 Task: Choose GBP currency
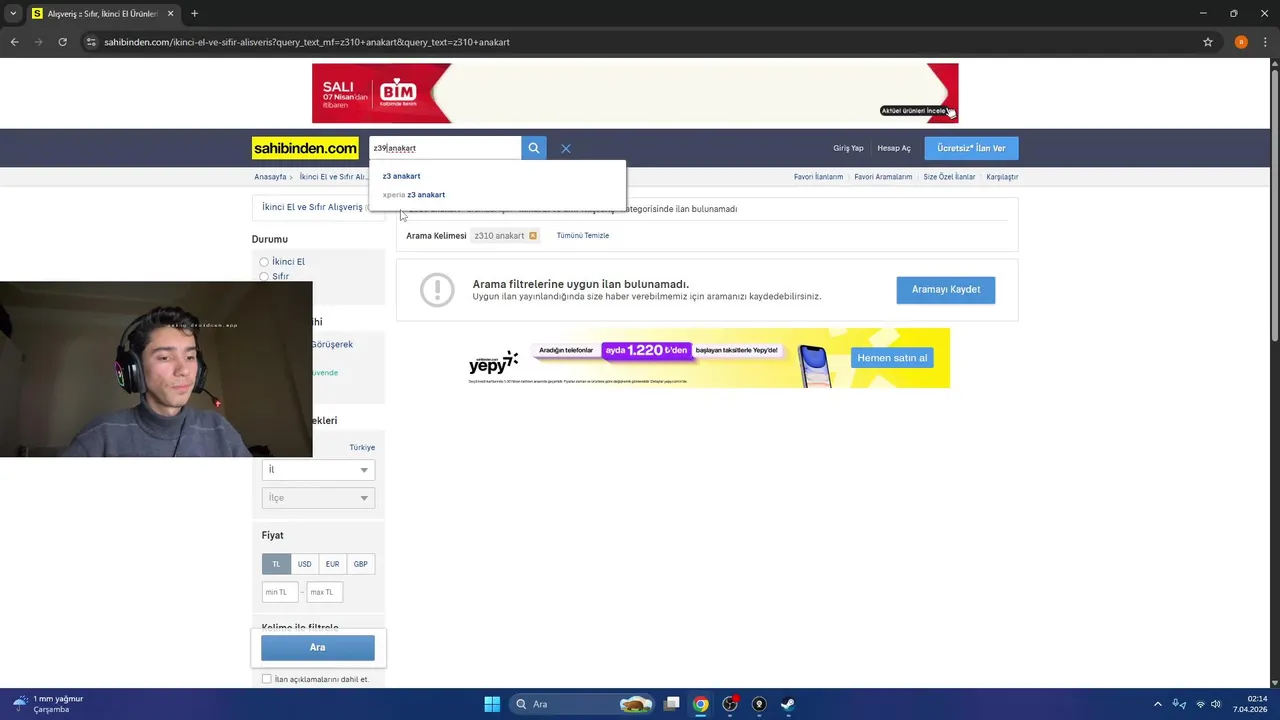click(360, 564)
